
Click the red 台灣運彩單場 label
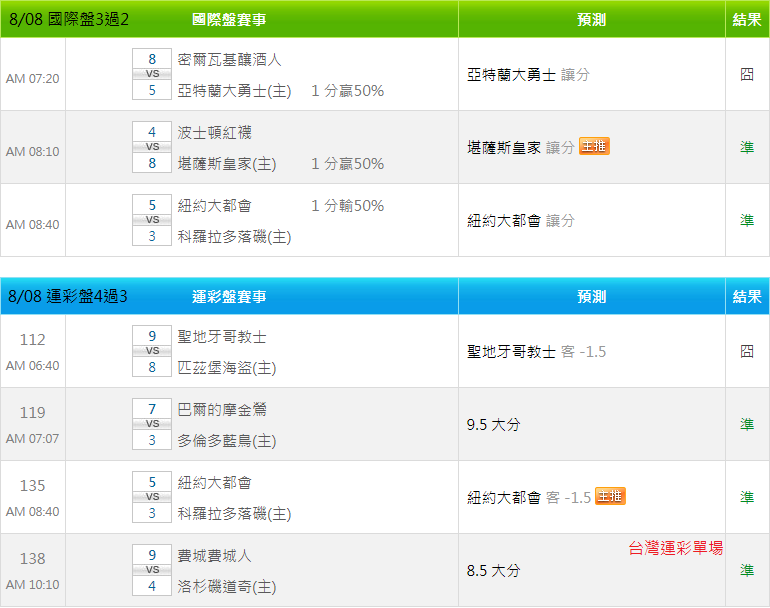676,548
